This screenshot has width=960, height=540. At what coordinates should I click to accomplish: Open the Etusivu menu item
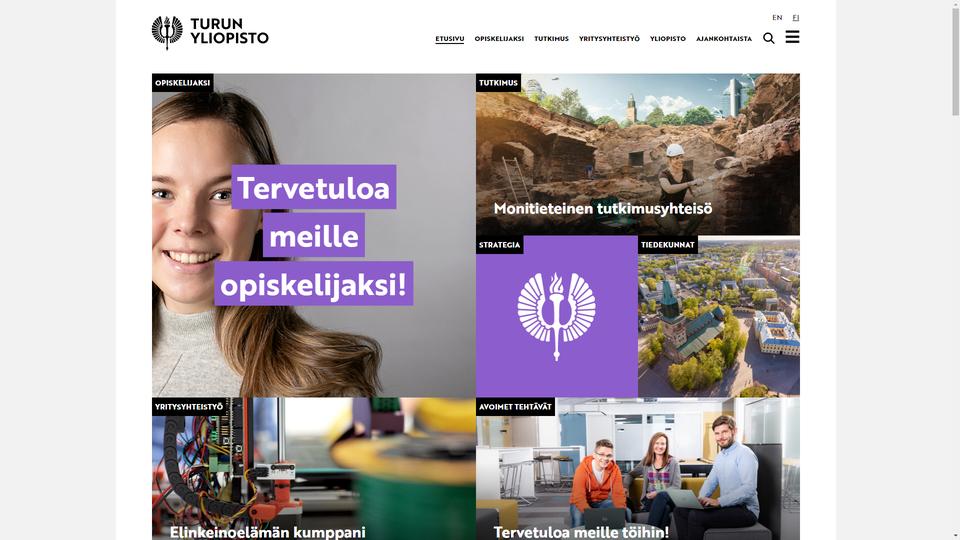tap(449, 39)
